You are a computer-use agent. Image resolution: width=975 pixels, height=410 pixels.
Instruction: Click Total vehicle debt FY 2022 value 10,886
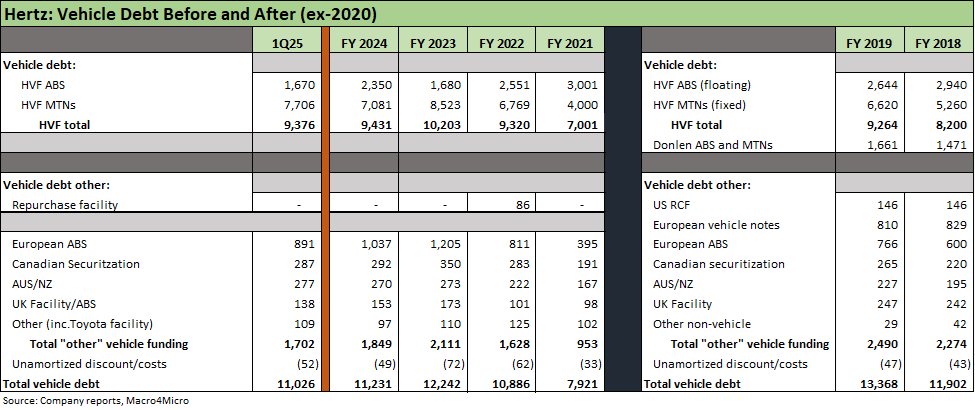tap(511, 384)
